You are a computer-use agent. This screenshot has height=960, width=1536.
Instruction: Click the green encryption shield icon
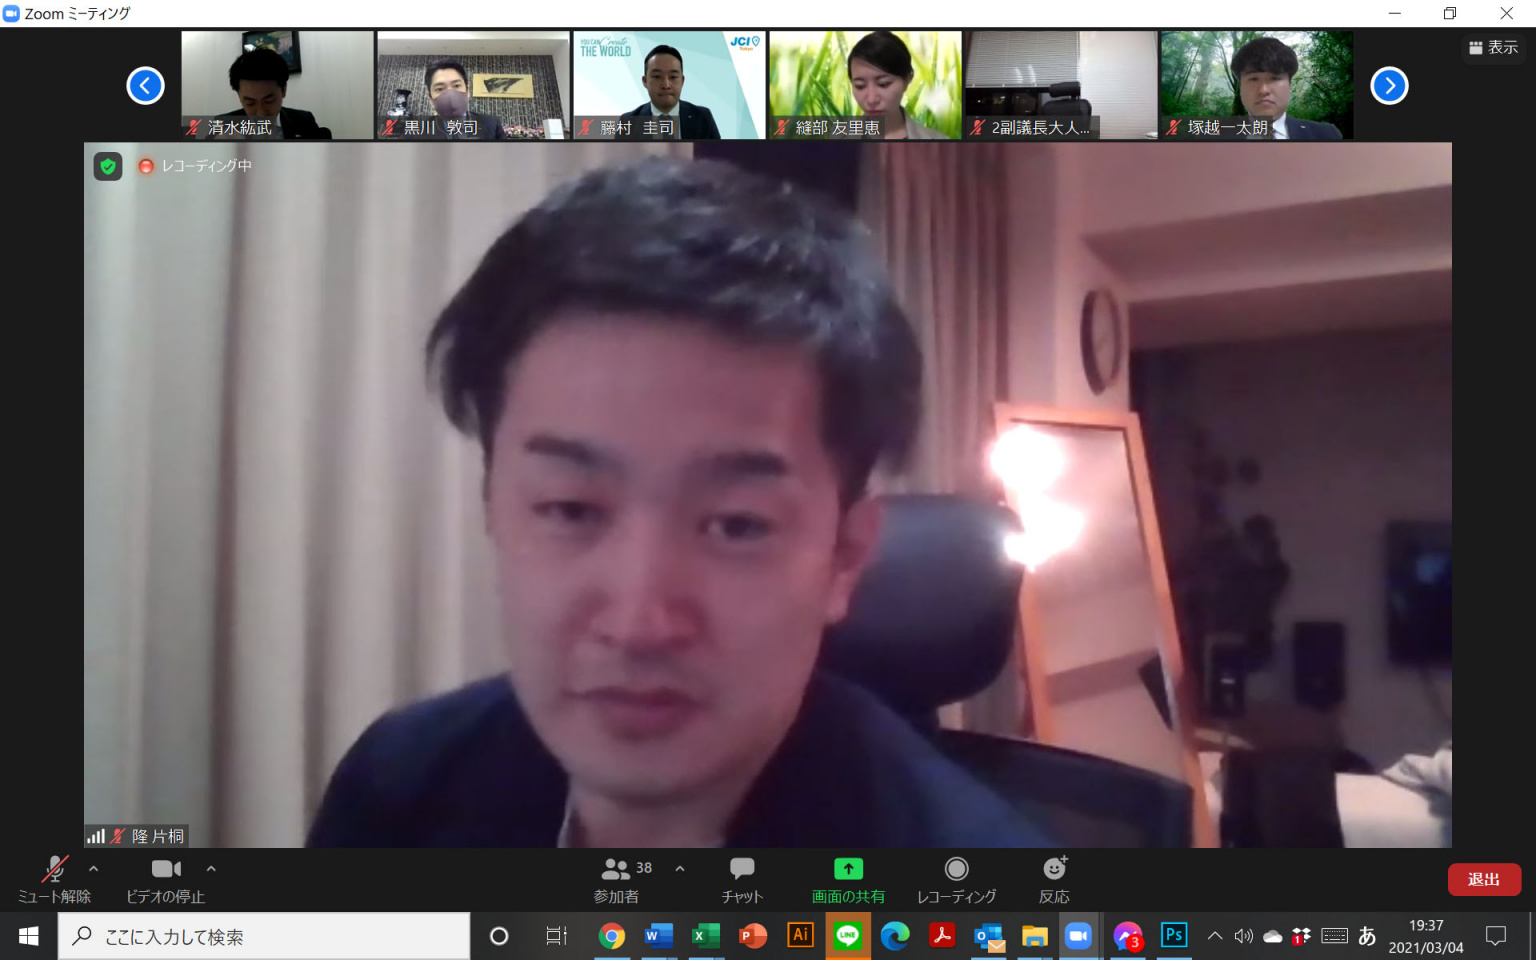click(x=108, y=166)
